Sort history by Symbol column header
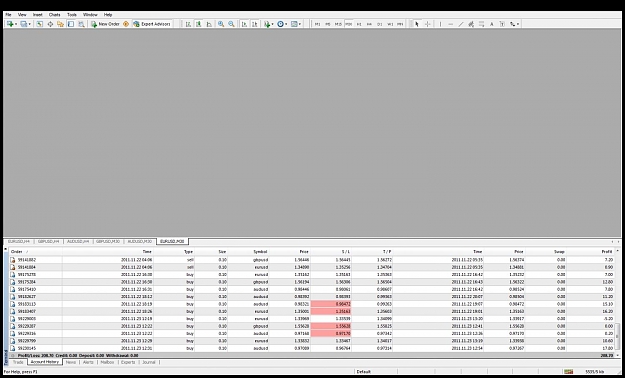The image size is (625, 378). point(260,252)
